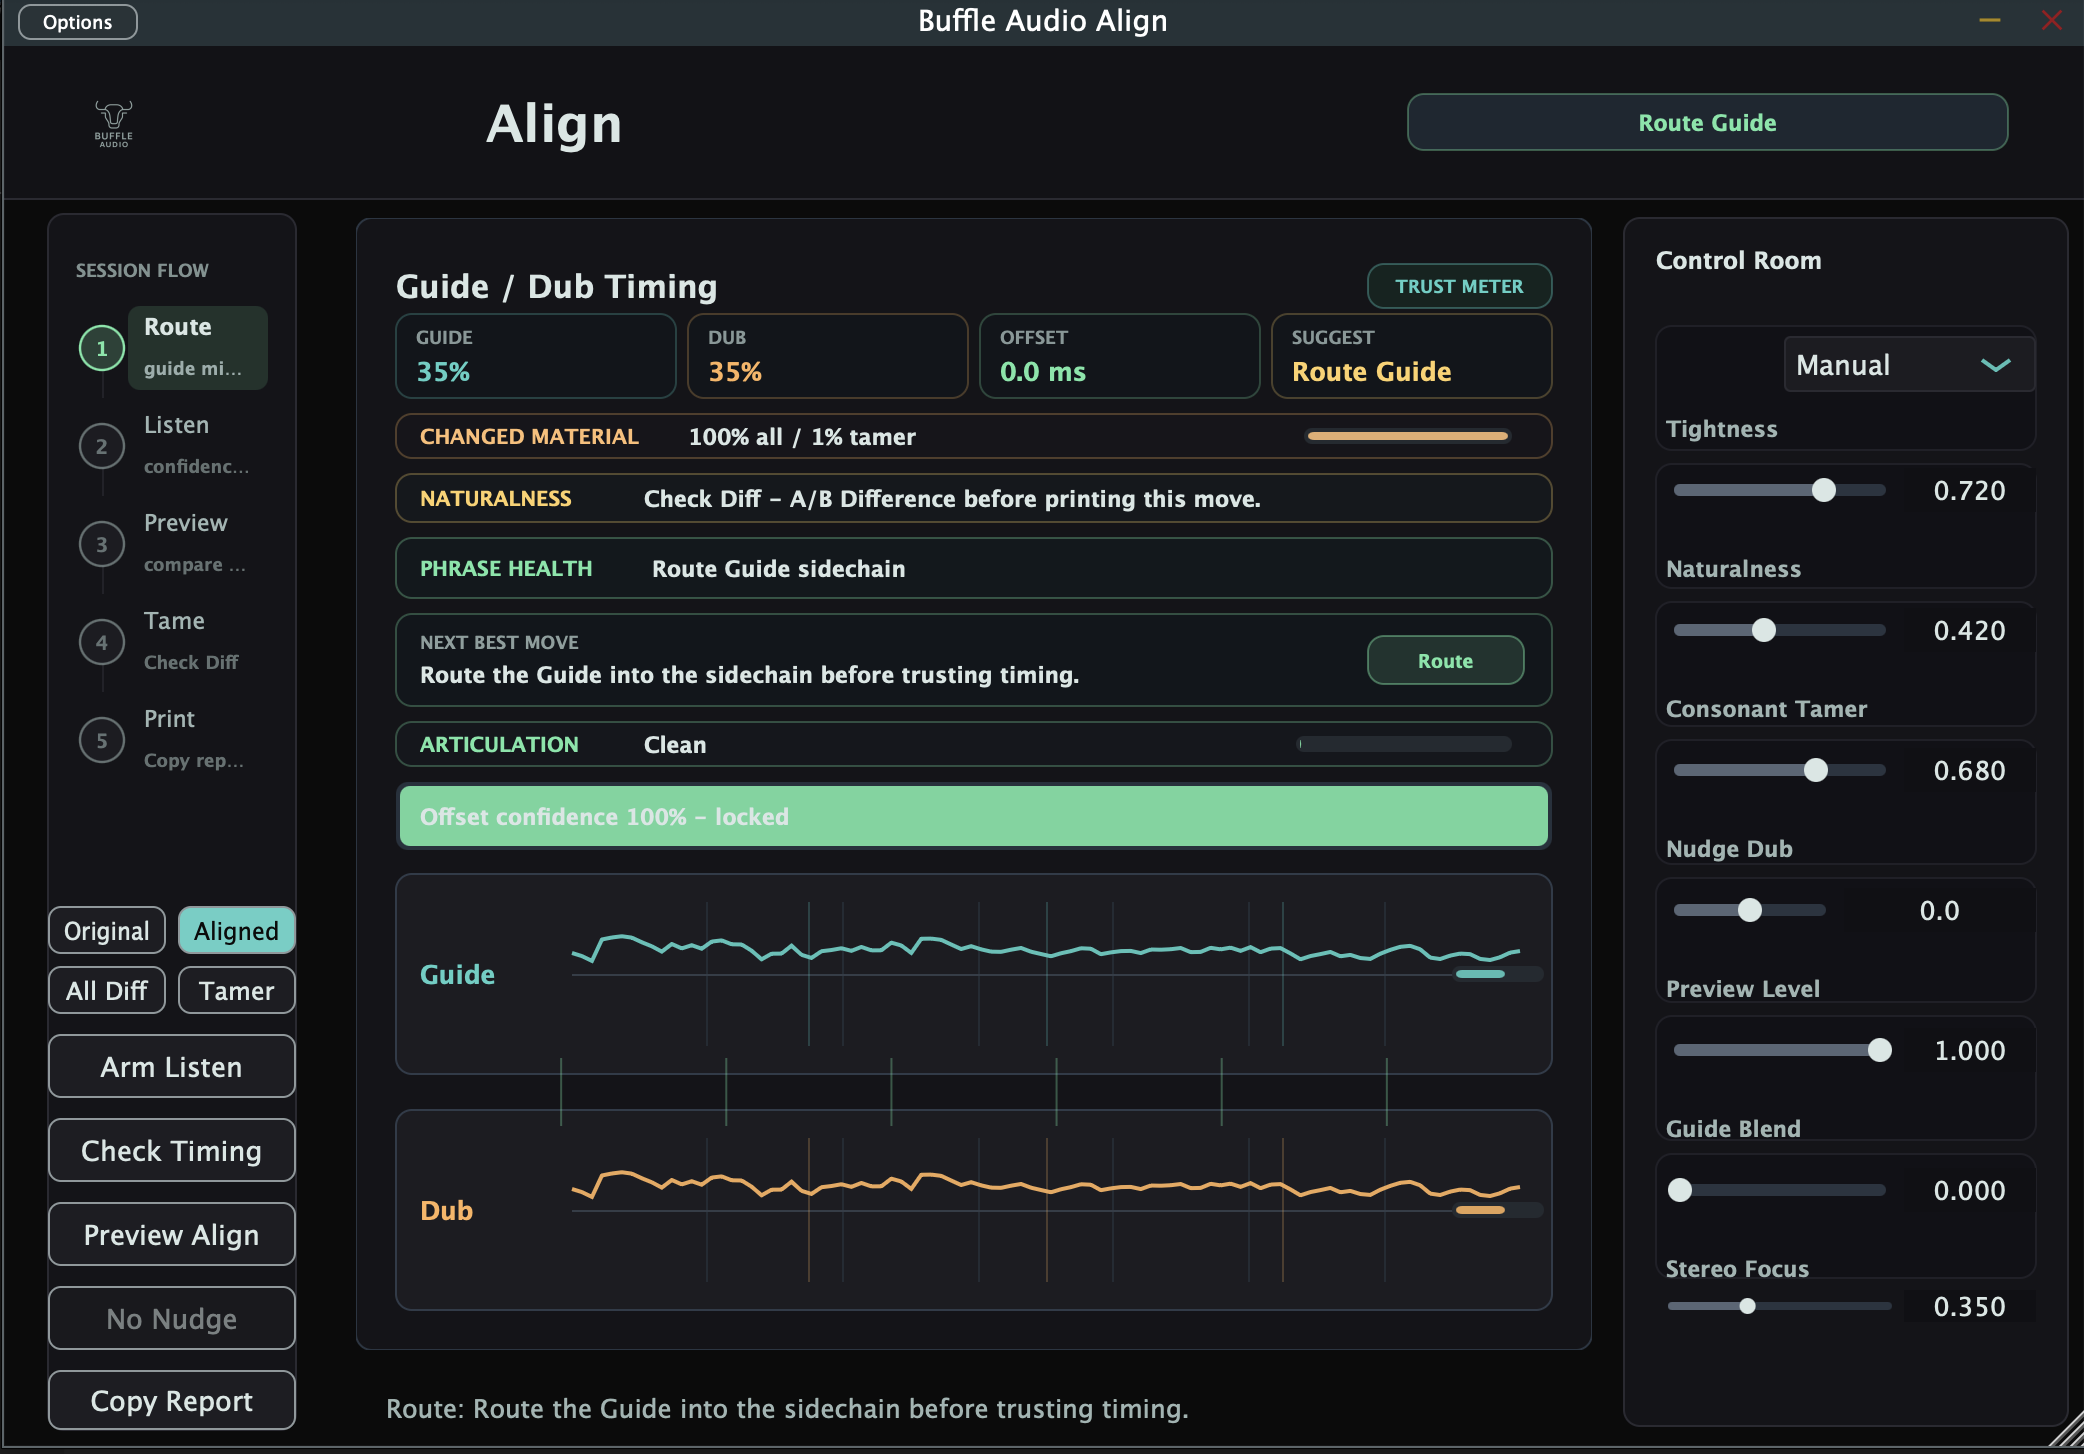Toggle All Diff monitoring

click(x=107, y=991)
